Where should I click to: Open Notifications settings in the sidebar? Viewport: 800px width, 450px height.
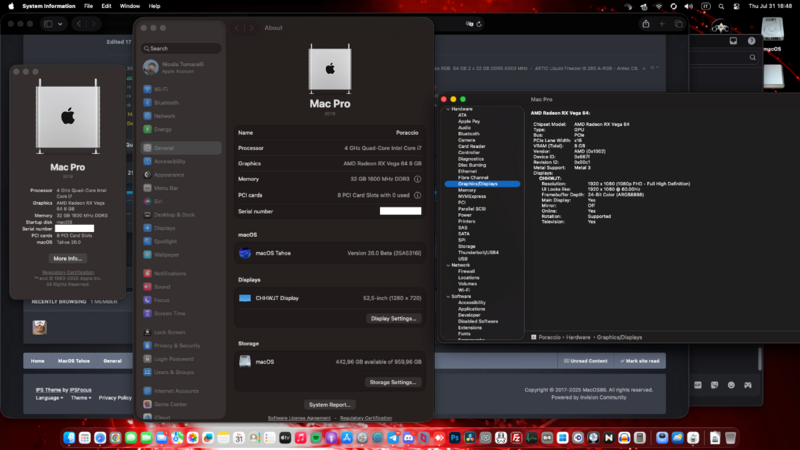point(170,273)
